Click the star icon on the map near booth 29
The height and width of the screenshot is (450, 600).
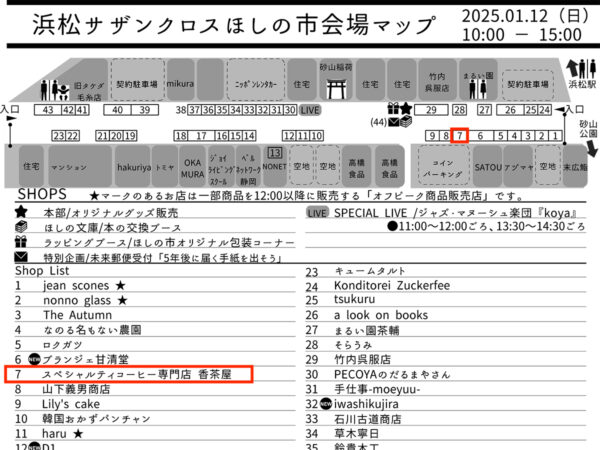pyautogui.click(x=406, y=109)
